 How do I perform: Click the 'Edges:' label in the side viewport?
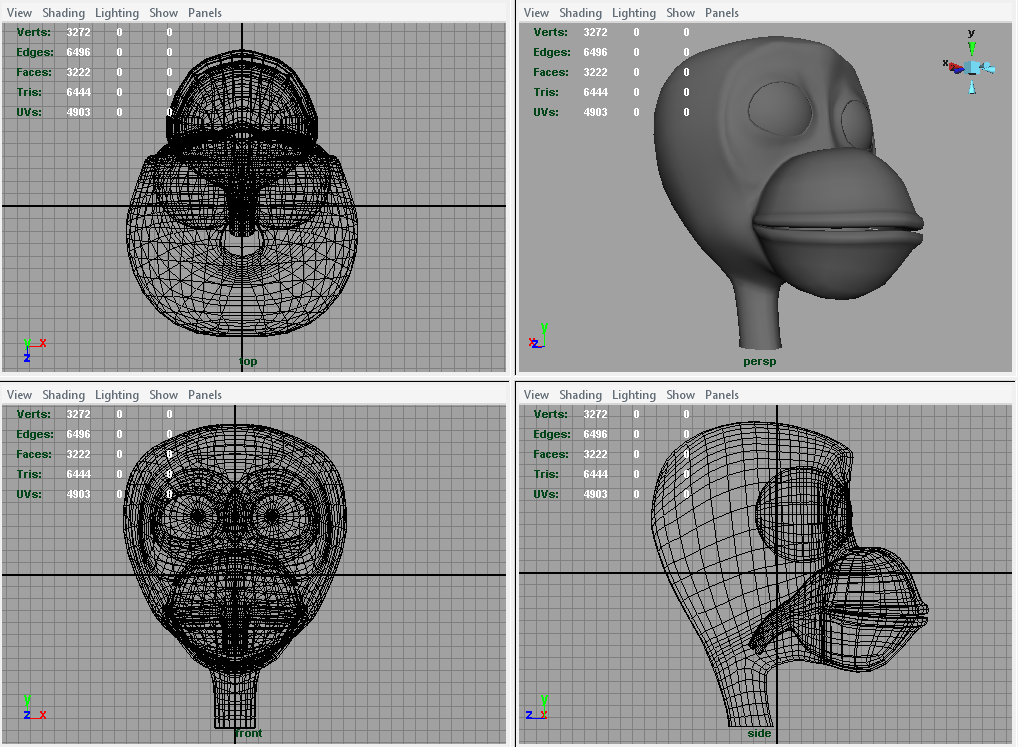[552, 434]
